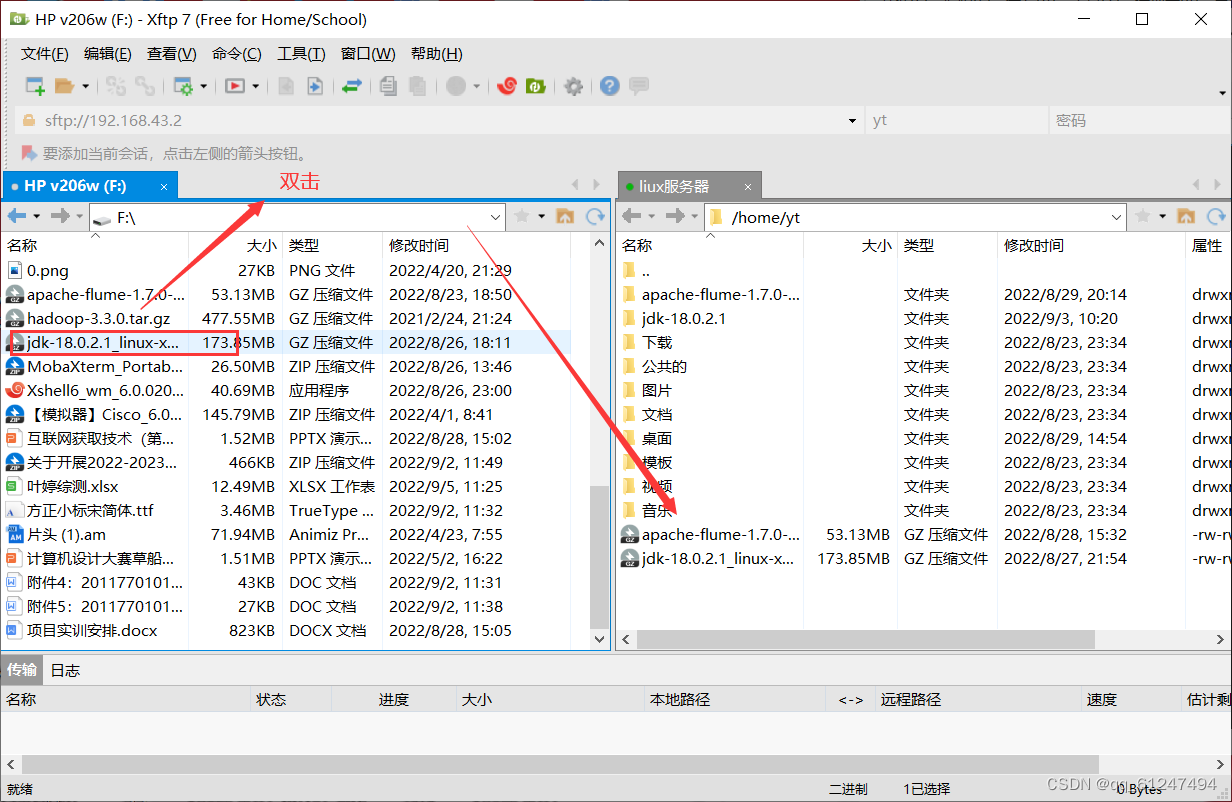
Task: Go to the remote pane home folder icon
Action: 1186,216
